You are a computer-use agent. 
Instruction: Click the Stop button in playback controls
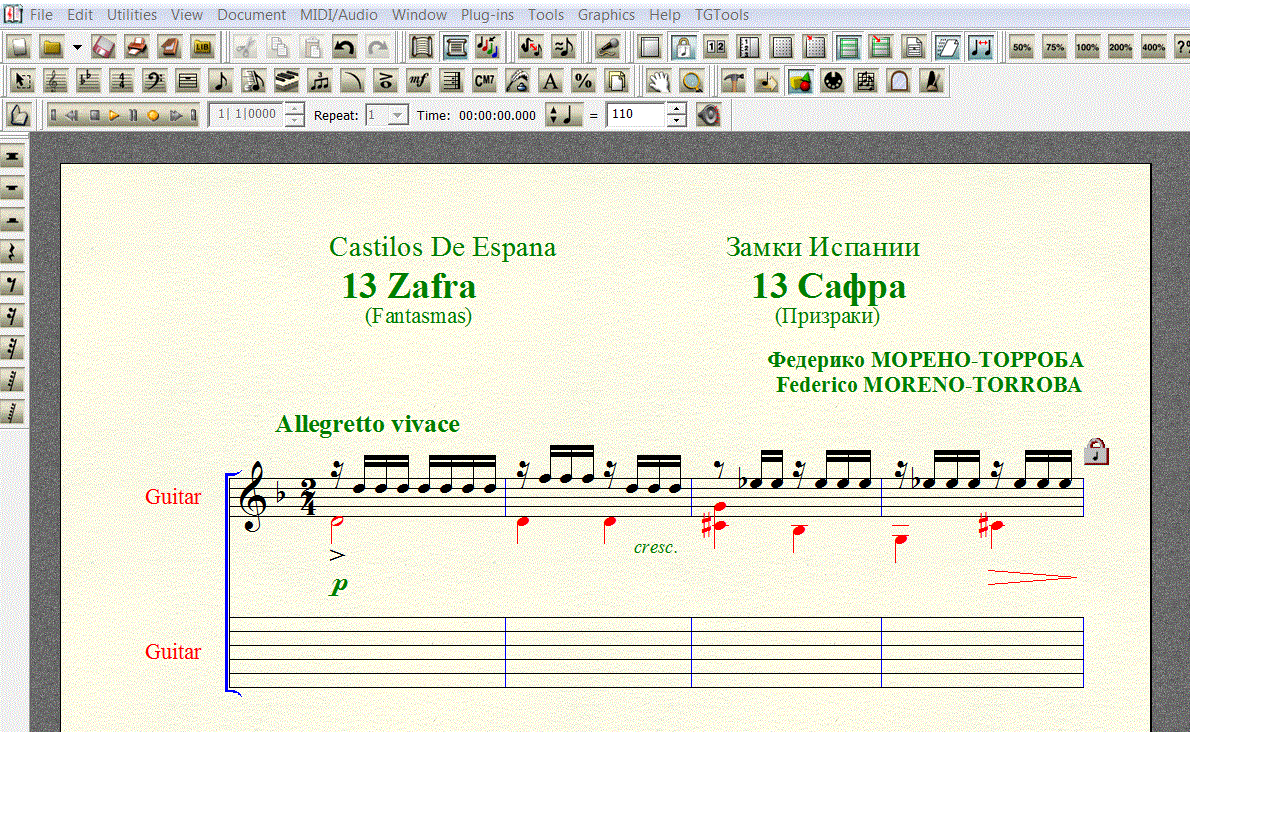click(x=95, y=115)
